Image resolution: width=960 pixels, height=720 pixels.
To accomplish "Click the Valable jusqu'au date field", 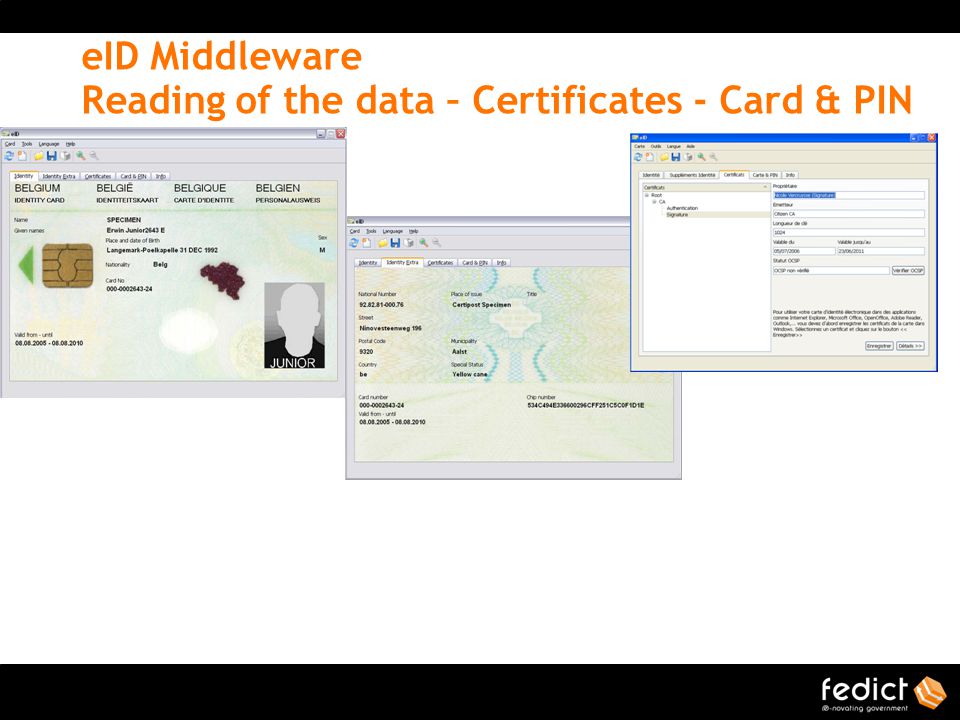I will pyautogui.click(x=881, y=252).
